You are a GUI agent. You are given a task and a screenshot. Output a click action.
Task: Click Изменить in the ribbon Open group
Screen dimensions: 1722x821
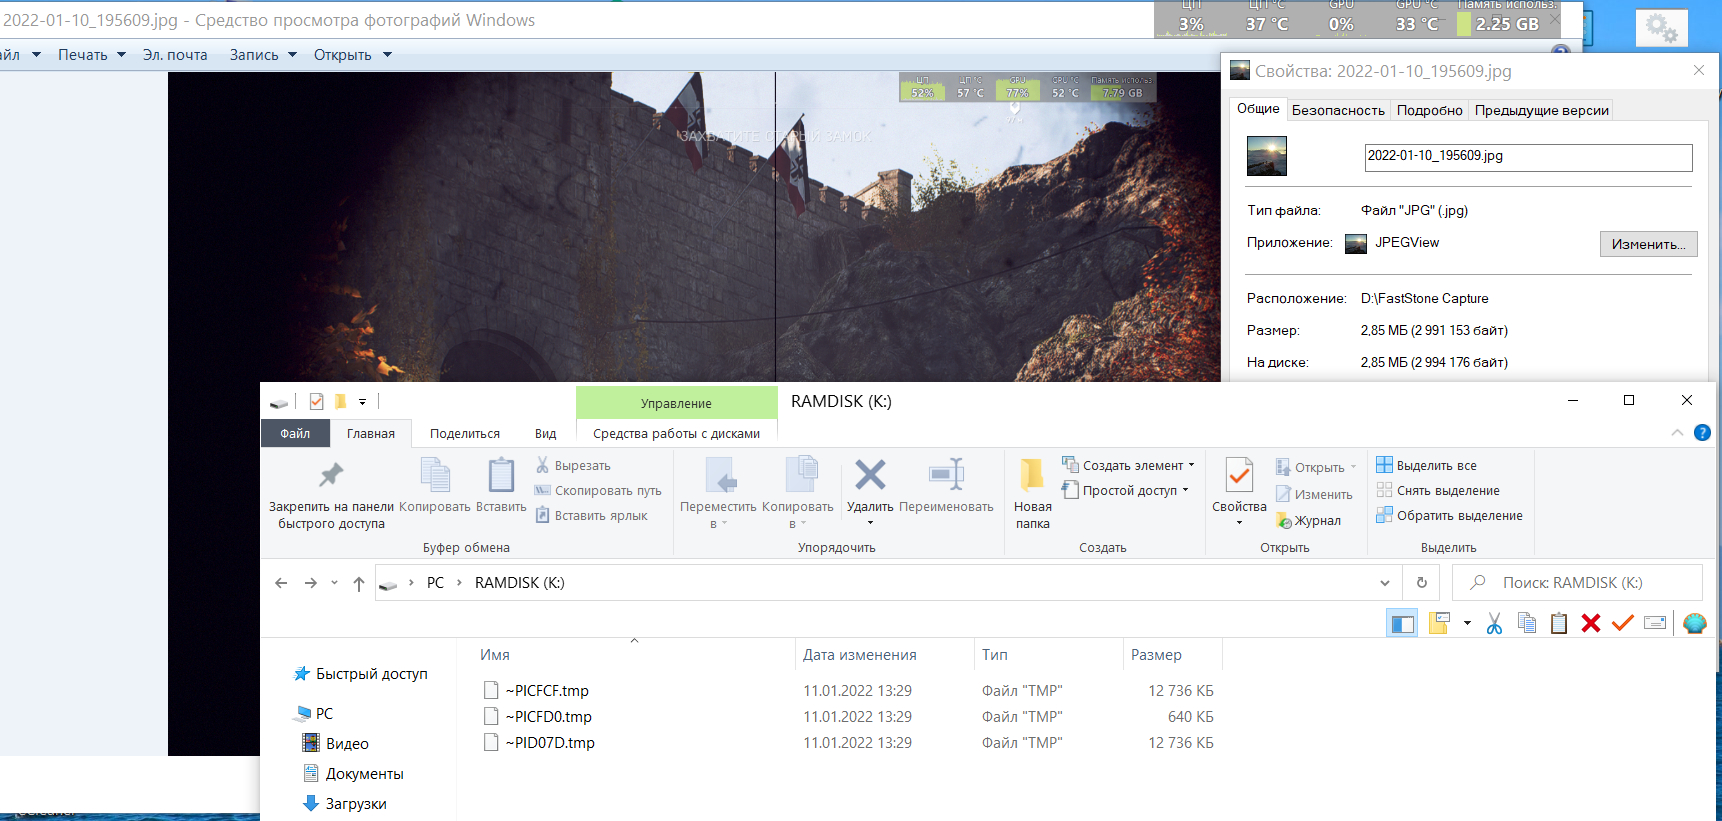(1314, 494)
